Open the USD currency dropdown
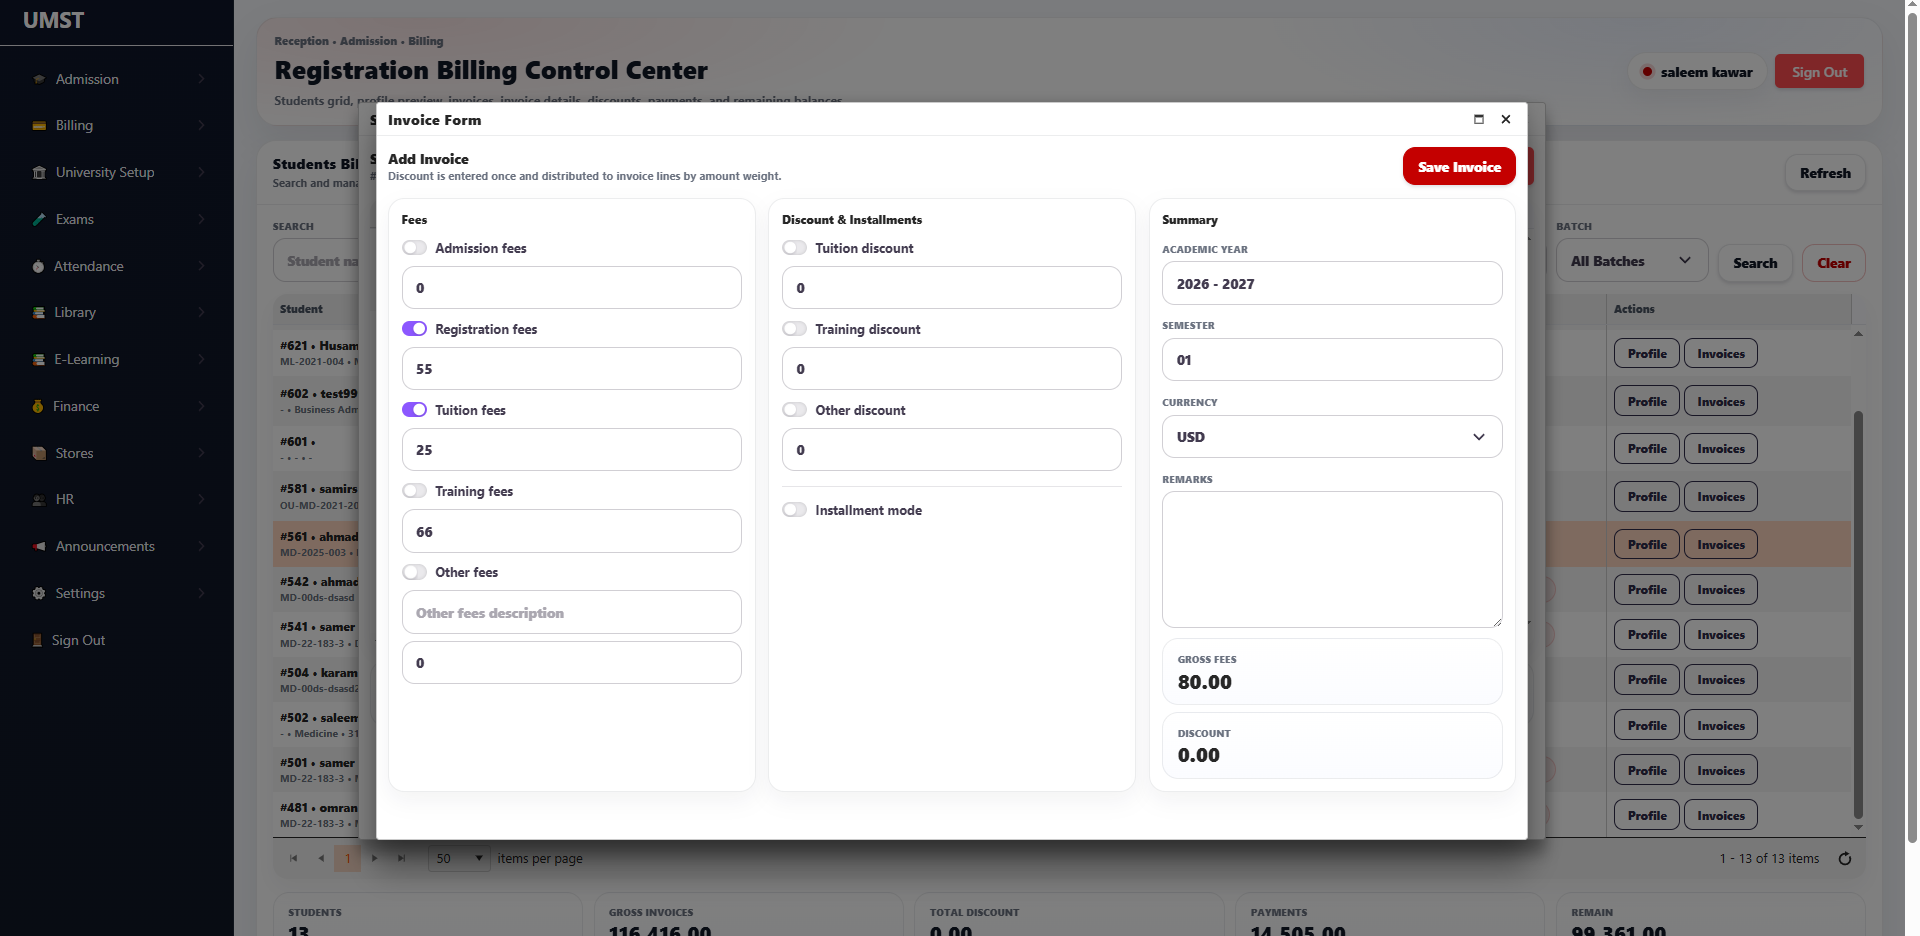The image size is (1920, 936). coord(1332,437)
